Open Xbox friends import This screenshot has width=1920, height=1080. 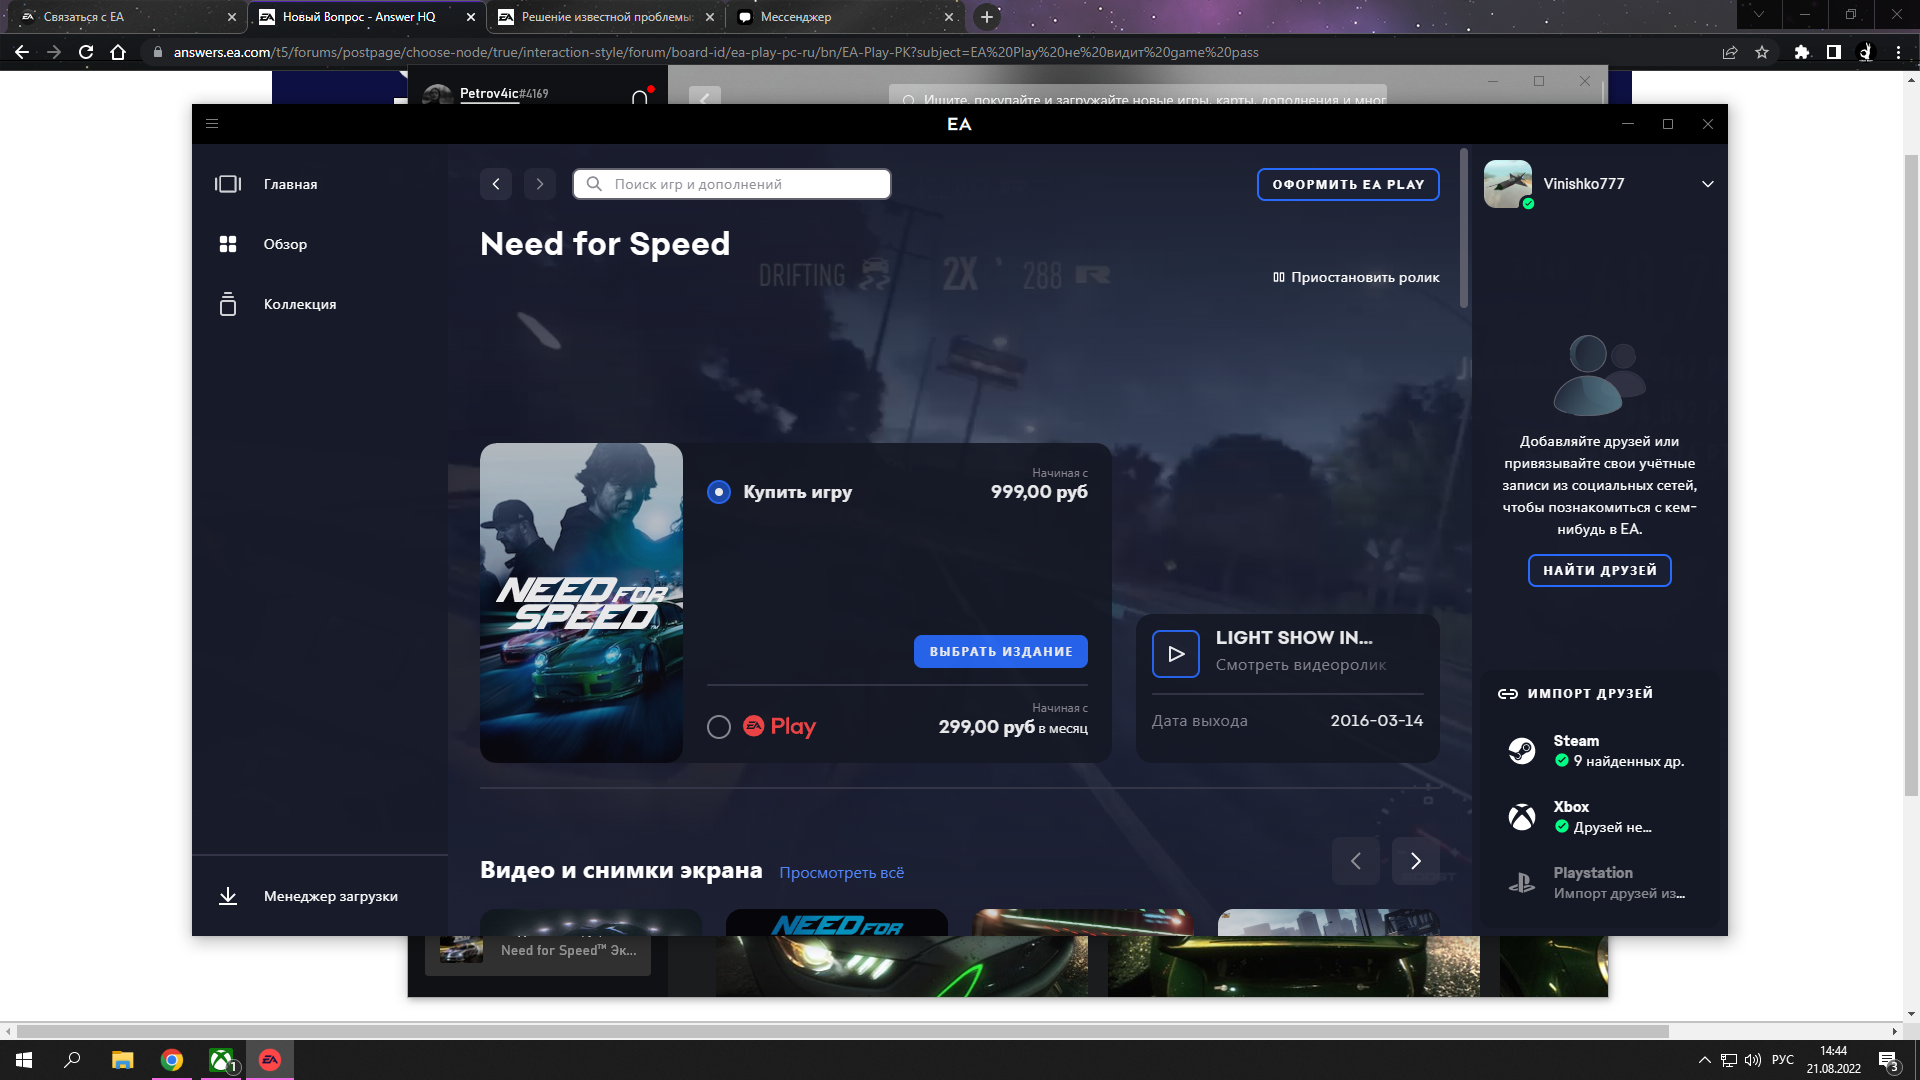1600,817
